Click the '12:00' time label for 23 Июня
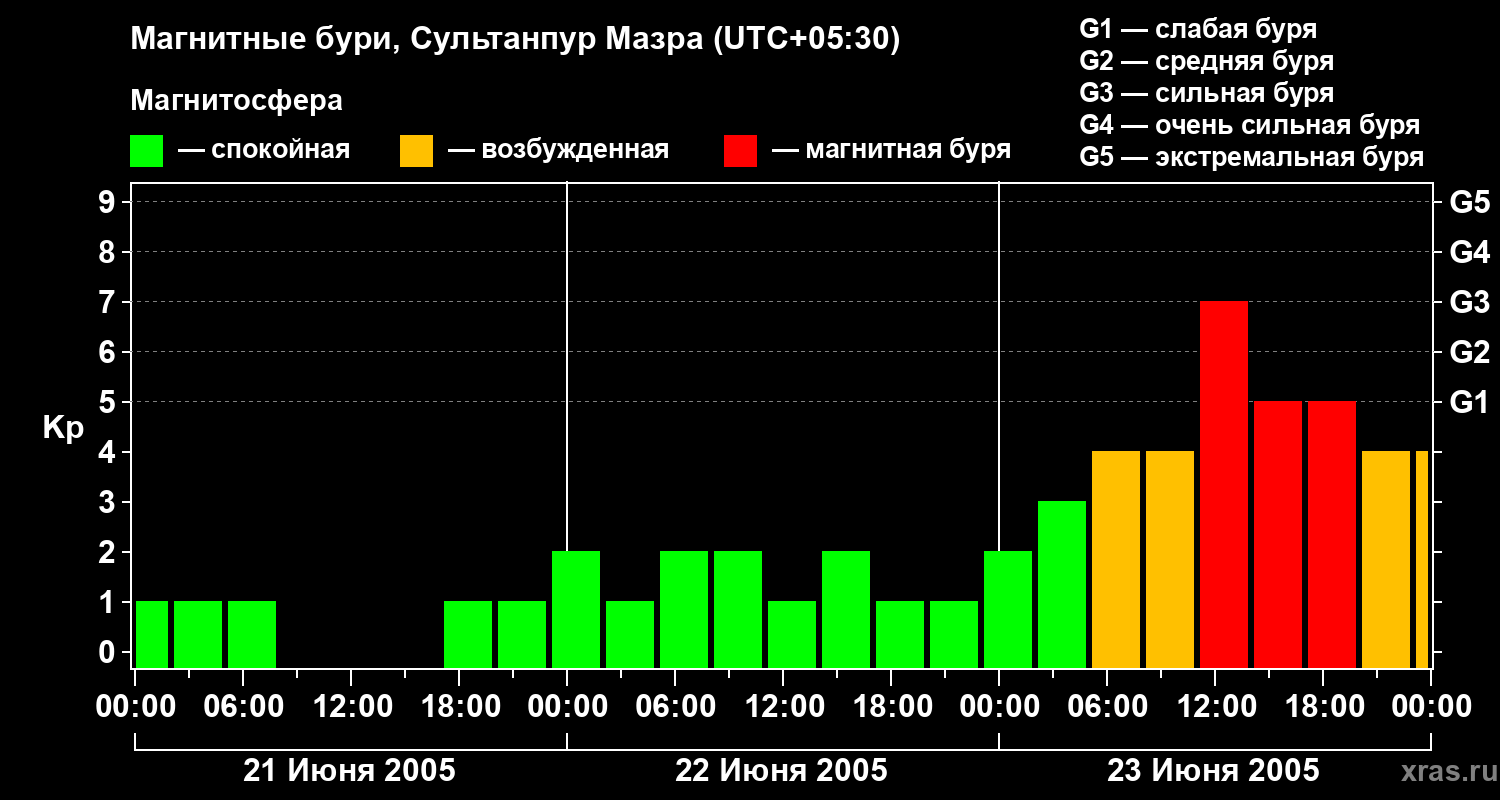Image resolution: width=1500 pixels, height=800 pixels. (x=1216, y=707)
